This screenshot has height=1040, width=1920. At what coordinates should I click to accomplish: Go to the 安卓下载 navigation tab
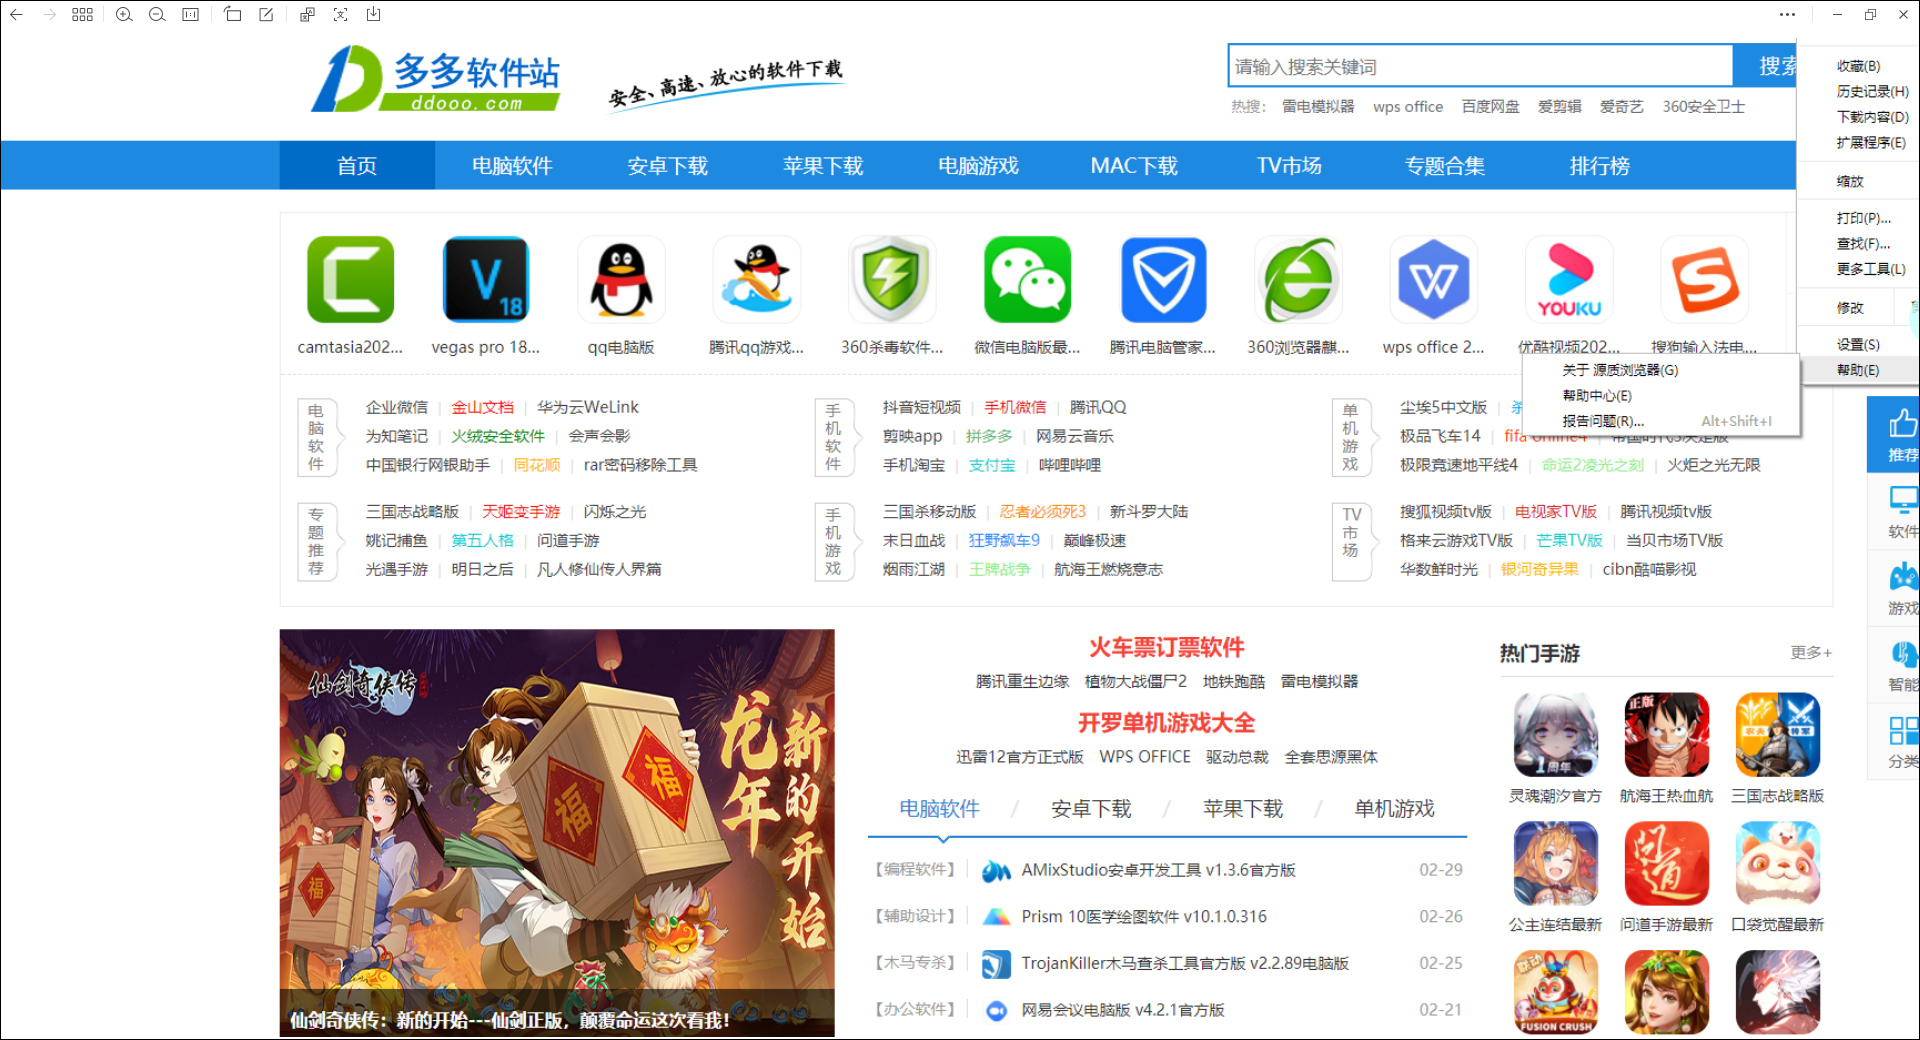(667, 166)
